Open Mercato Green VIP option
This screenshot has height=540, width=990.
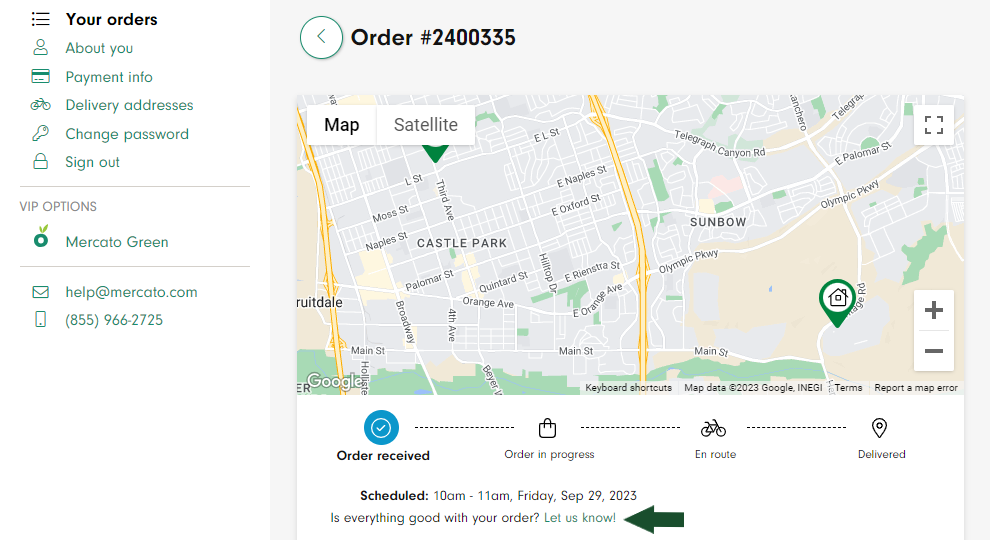117,242
